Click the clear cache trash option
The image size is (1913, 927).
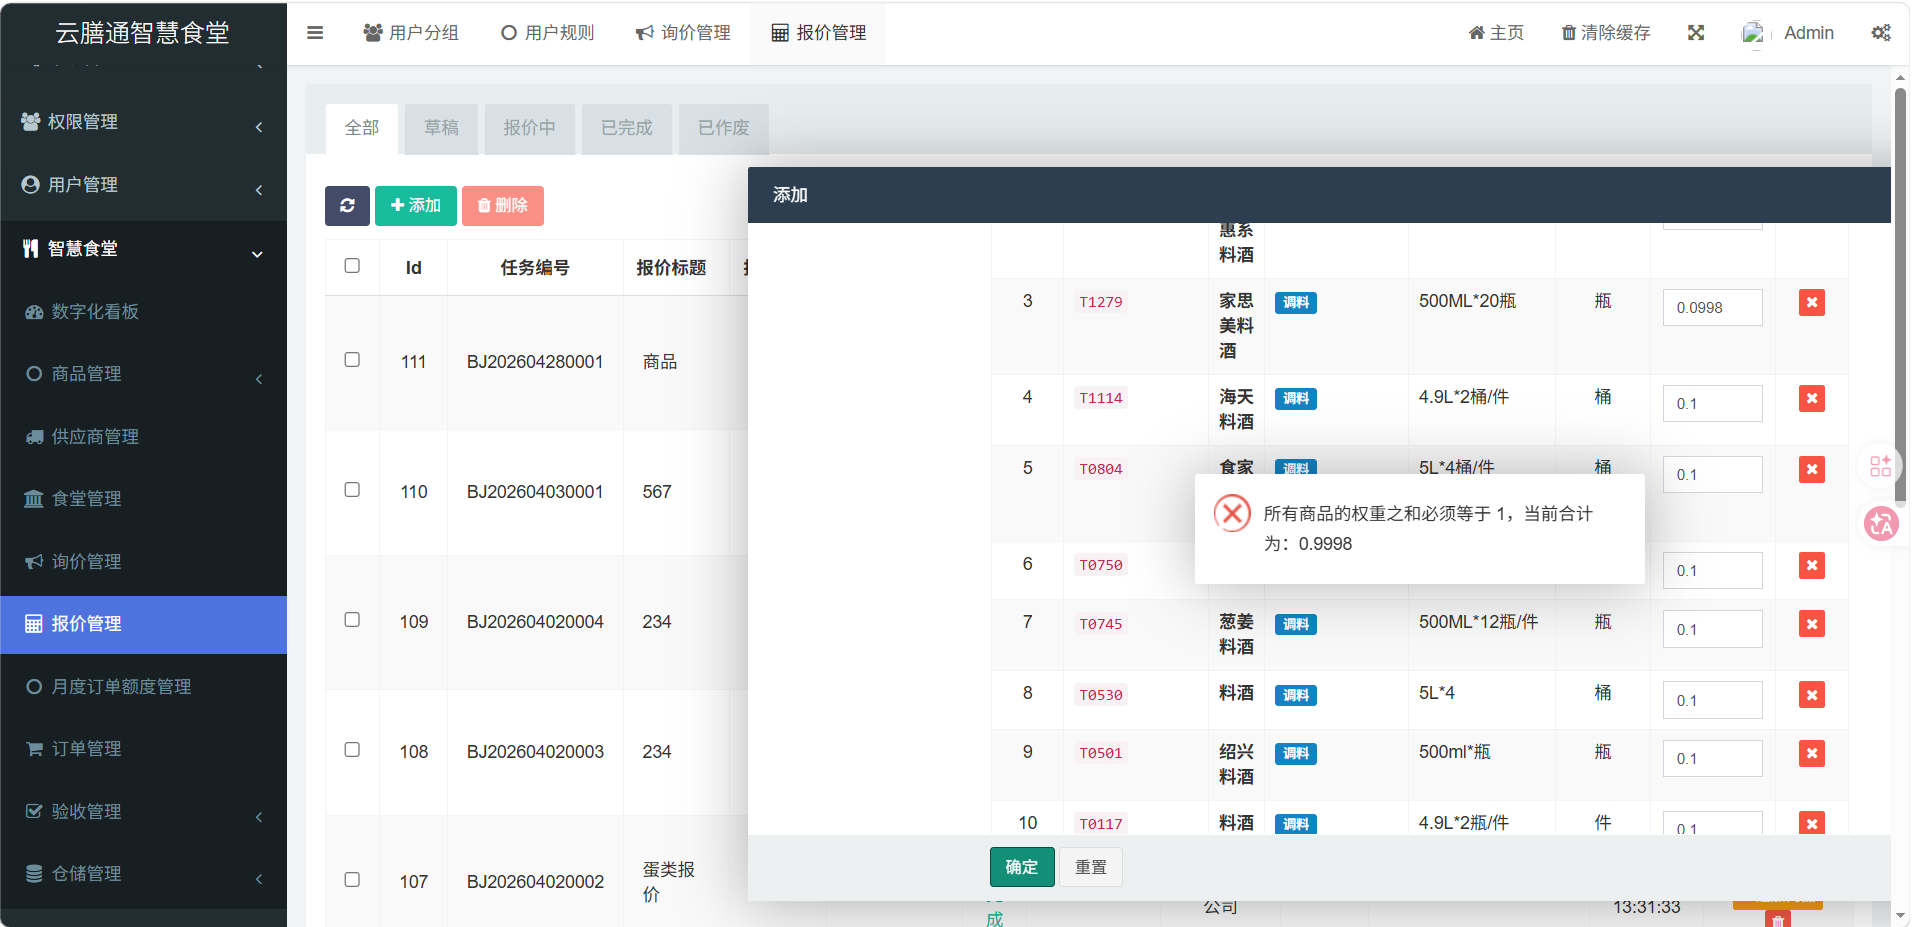(x=1605, y=33)
